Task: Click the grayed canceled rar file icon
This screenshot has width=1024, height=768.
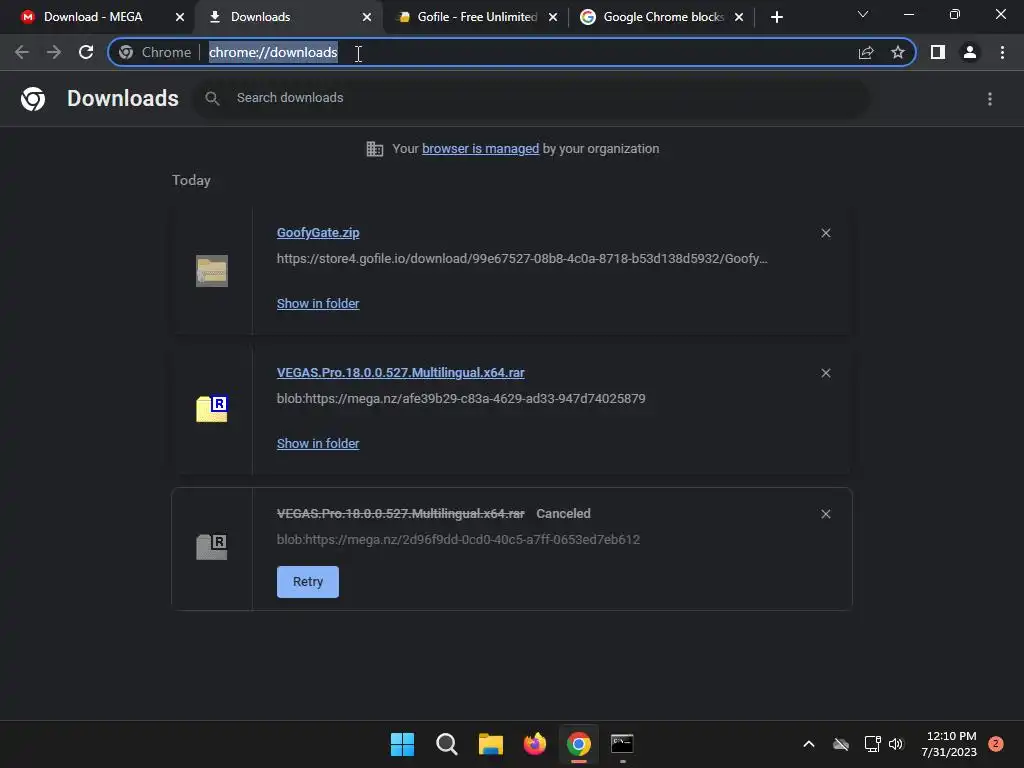Action: coord(212,547)
